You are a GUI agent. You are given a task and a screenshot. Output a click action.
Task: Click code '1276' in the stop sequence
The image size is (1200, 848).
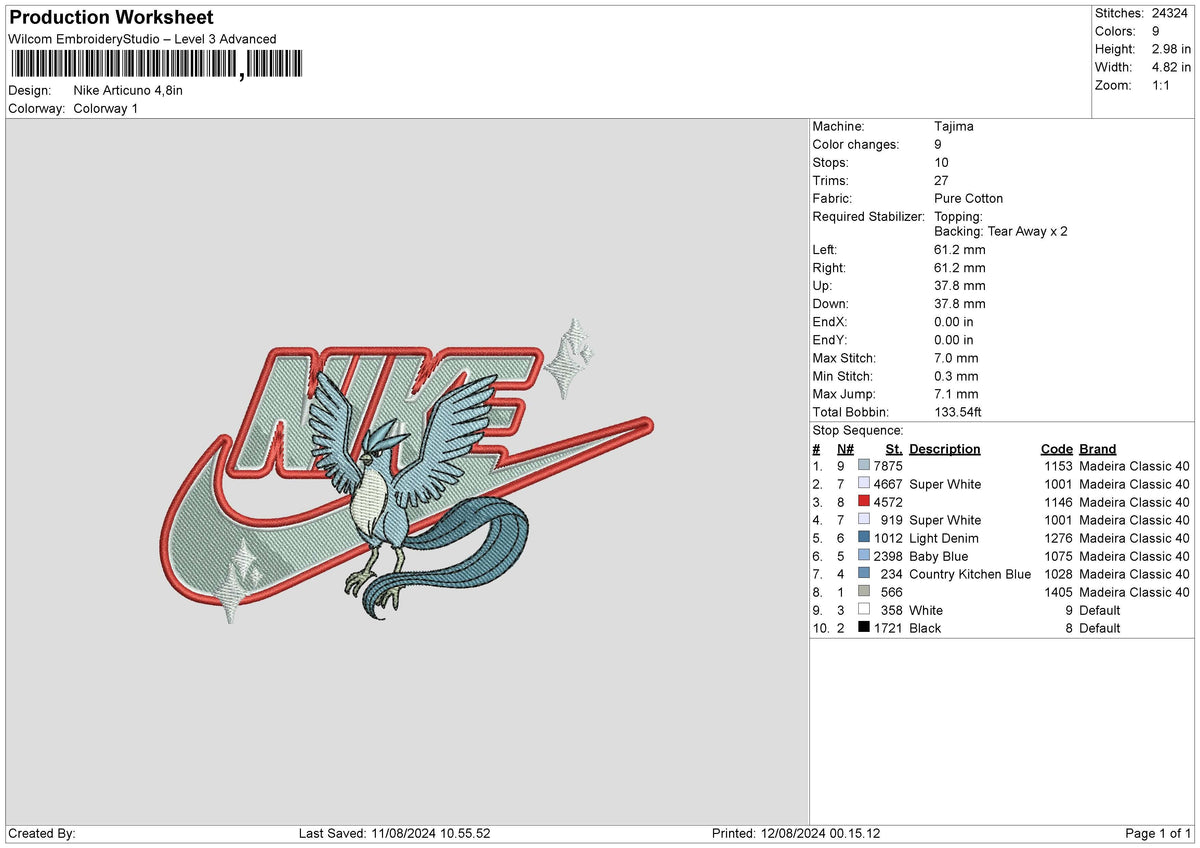[x=1059, y=538]
